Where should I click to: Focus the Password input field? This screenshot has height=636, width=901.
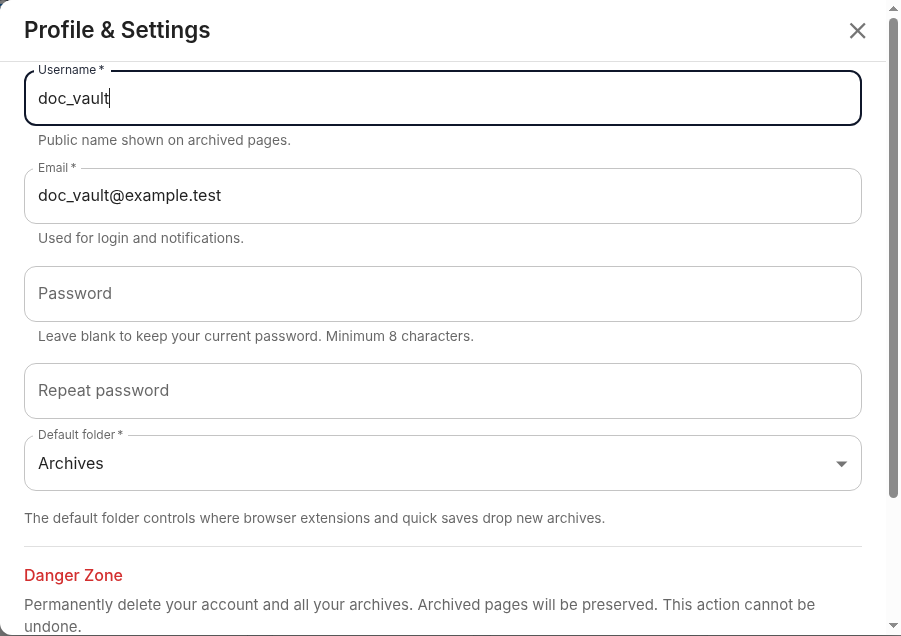tap(442, 294)
